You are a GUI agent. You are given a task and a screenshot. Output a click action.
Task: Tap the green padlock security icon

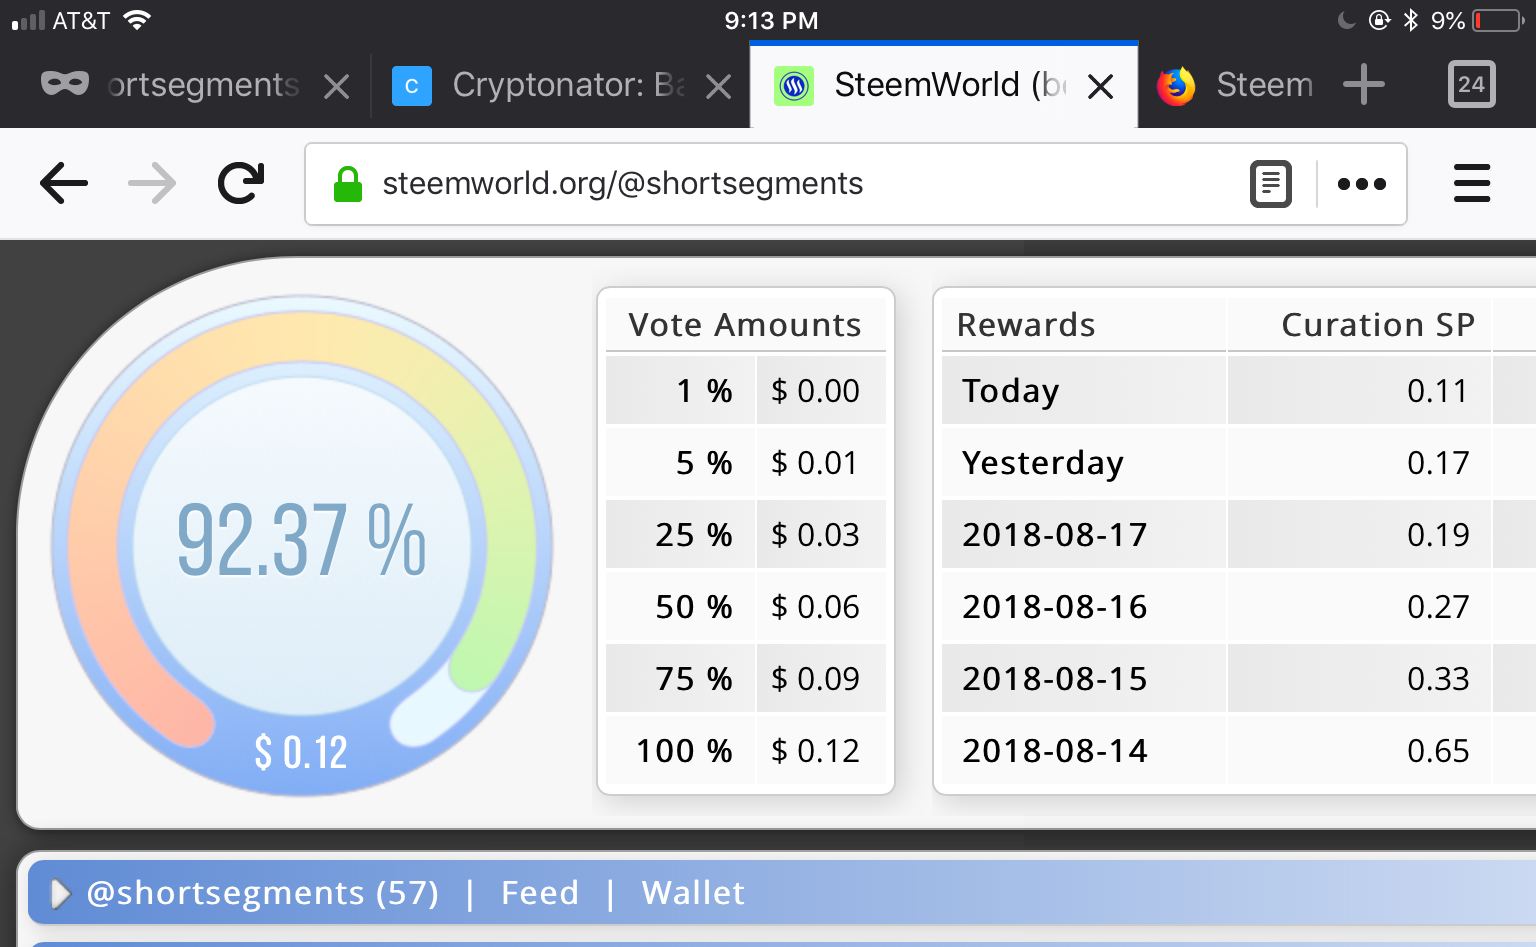click(x=348, y=184)
